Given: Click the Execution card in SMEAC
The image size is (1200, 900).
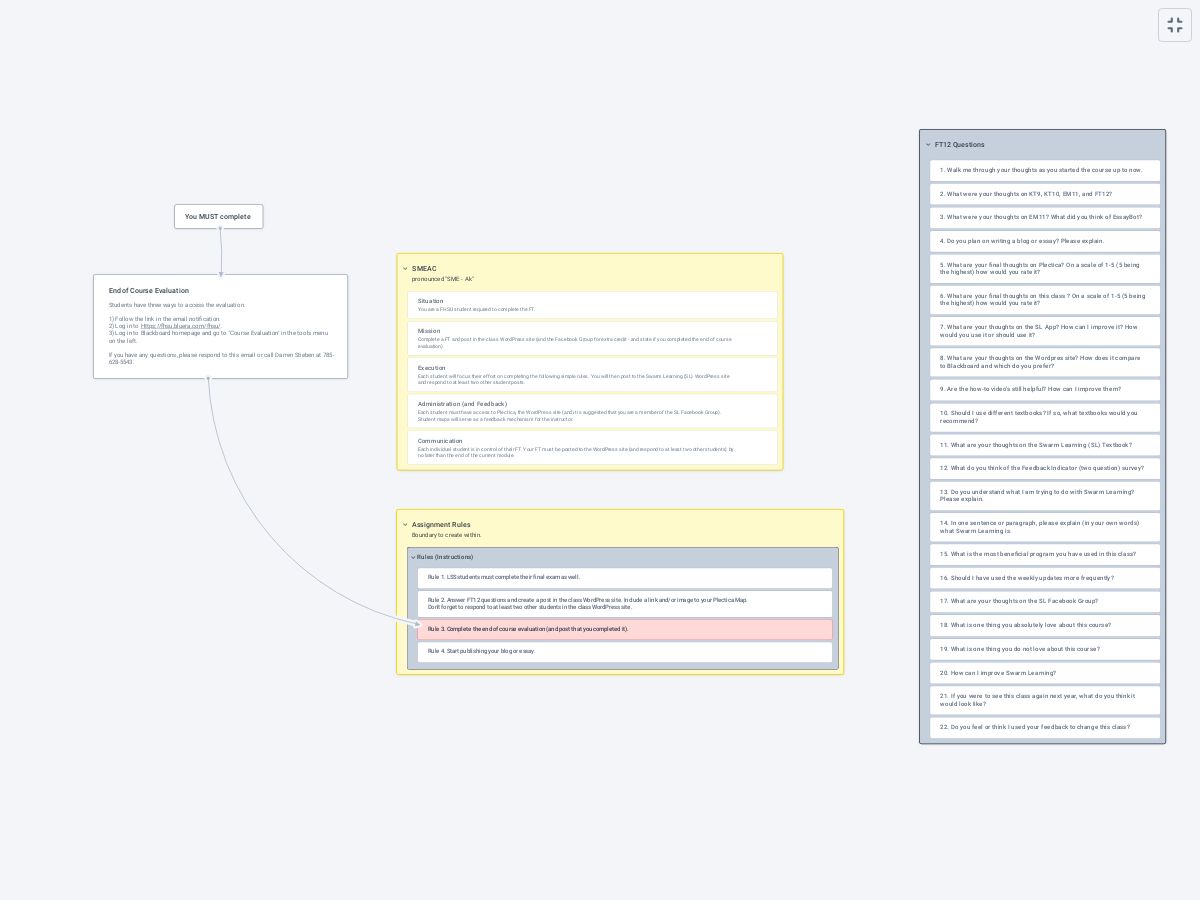Looking at the screenshot, I should [592, 374].
